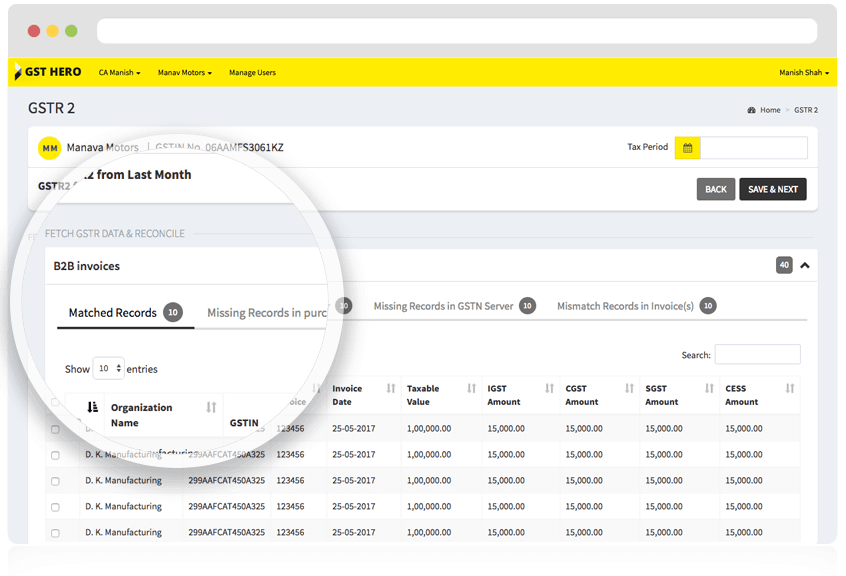Screen dimensions: 846x576
Task: Switch to Mismatch Records in Invoice(s) tab
Action: click(x=636, y=306)
